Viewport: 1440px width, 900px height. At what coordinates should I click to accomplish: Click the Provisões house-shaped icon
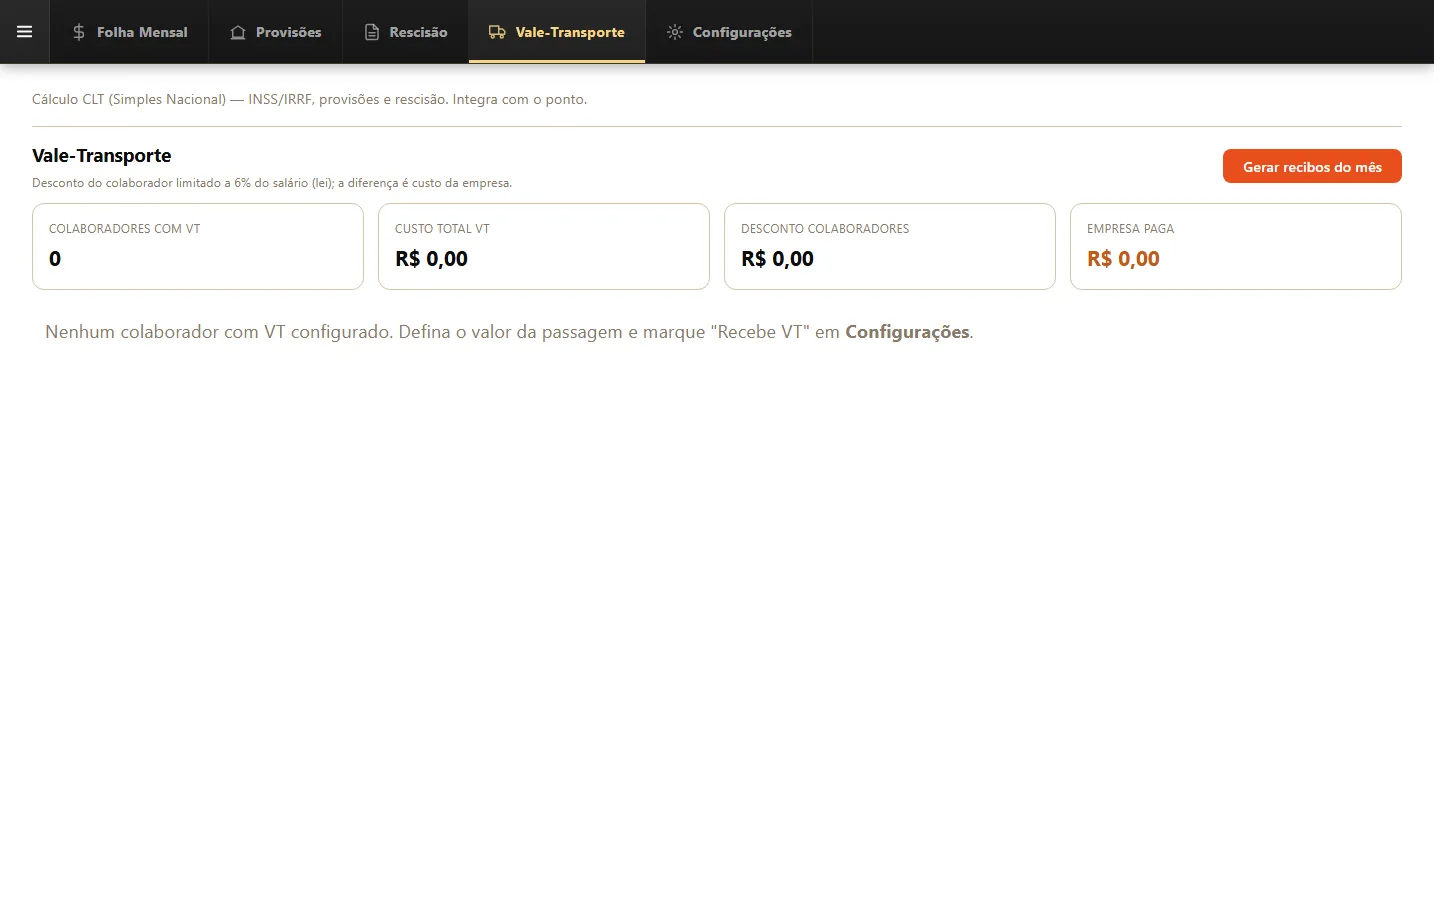(x=238, y=32)
